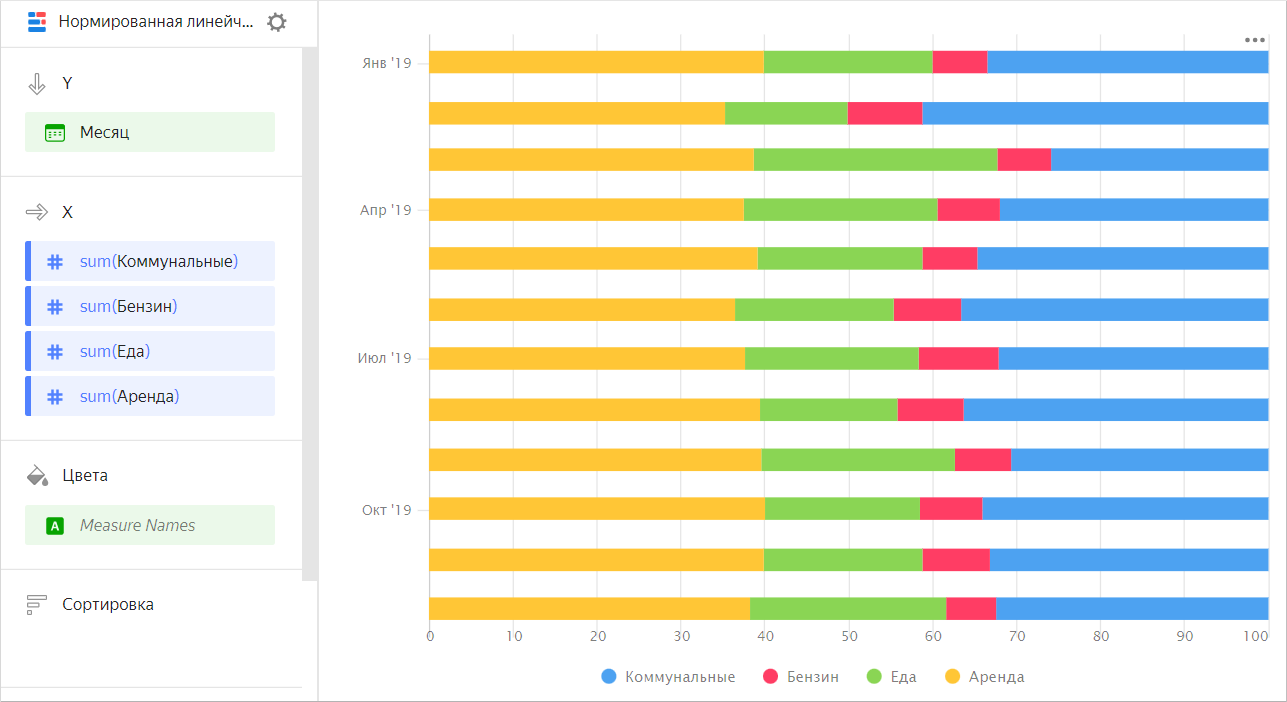This screenshot has height=702, width=1287.
Task: Click the chart type icon in the header
Action: pyautogui.click(x=37, y=21)
